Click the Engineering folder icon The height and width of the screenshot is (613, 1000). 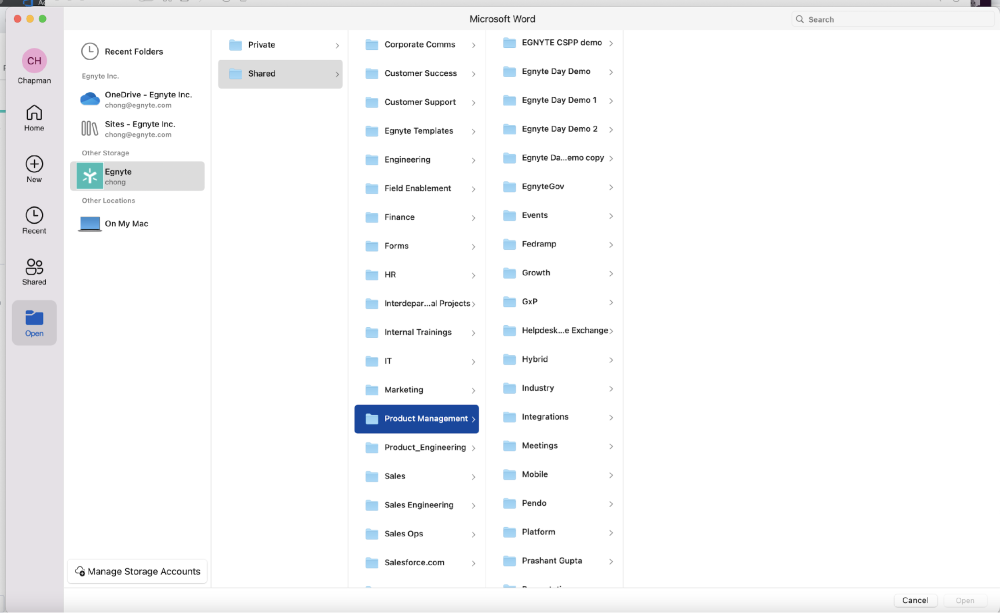pyautogui.click(x=372, y=159)
